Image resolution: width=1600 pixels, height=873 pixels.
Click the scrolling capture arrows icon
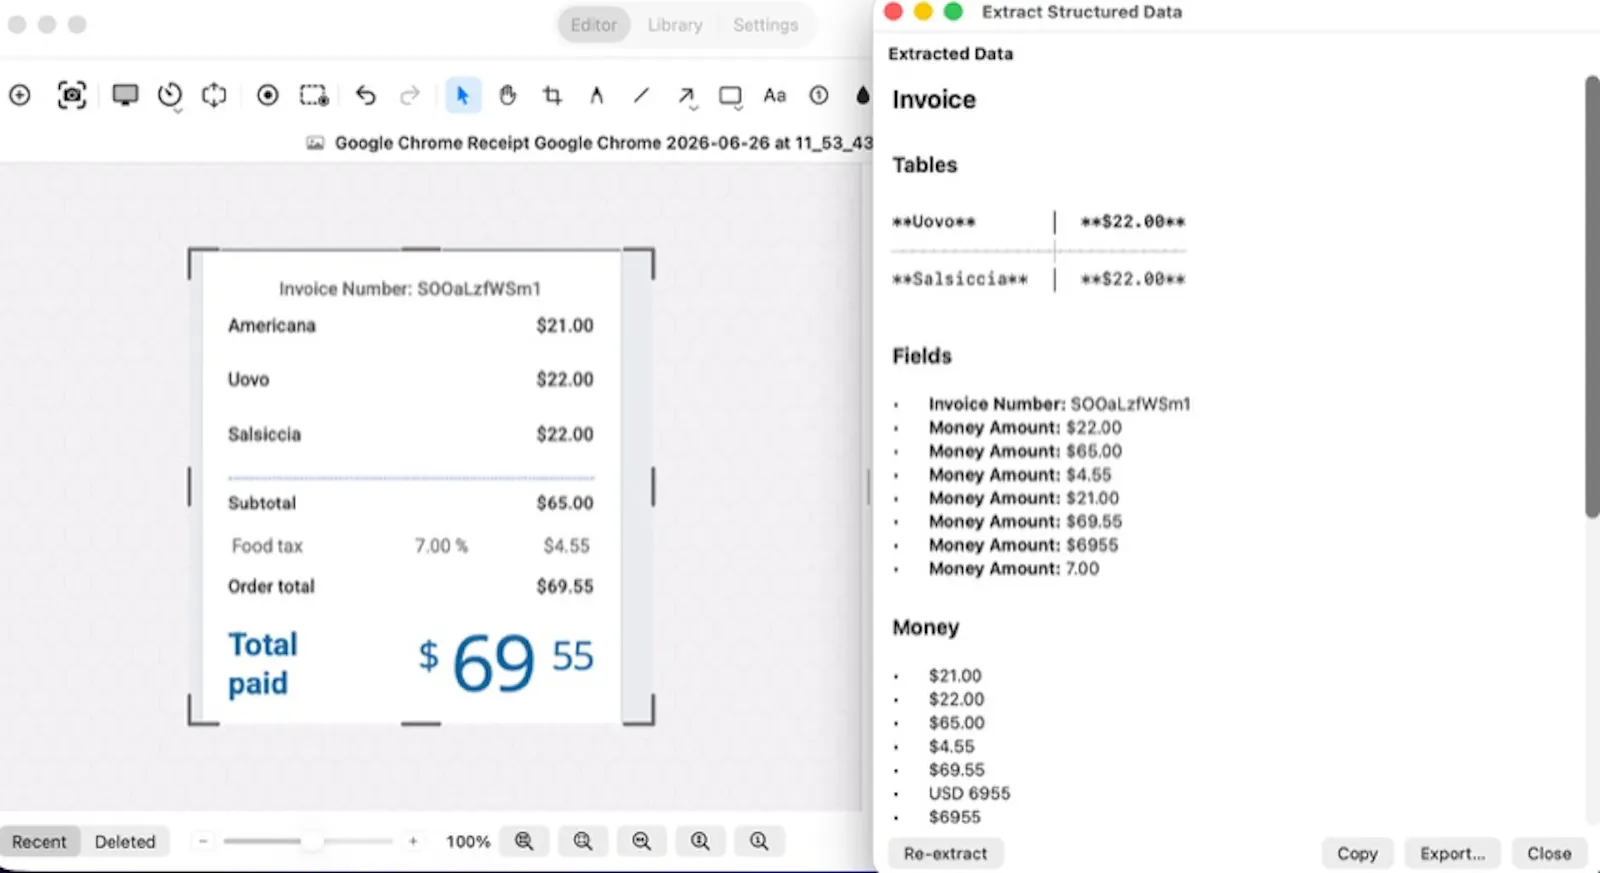214,95
